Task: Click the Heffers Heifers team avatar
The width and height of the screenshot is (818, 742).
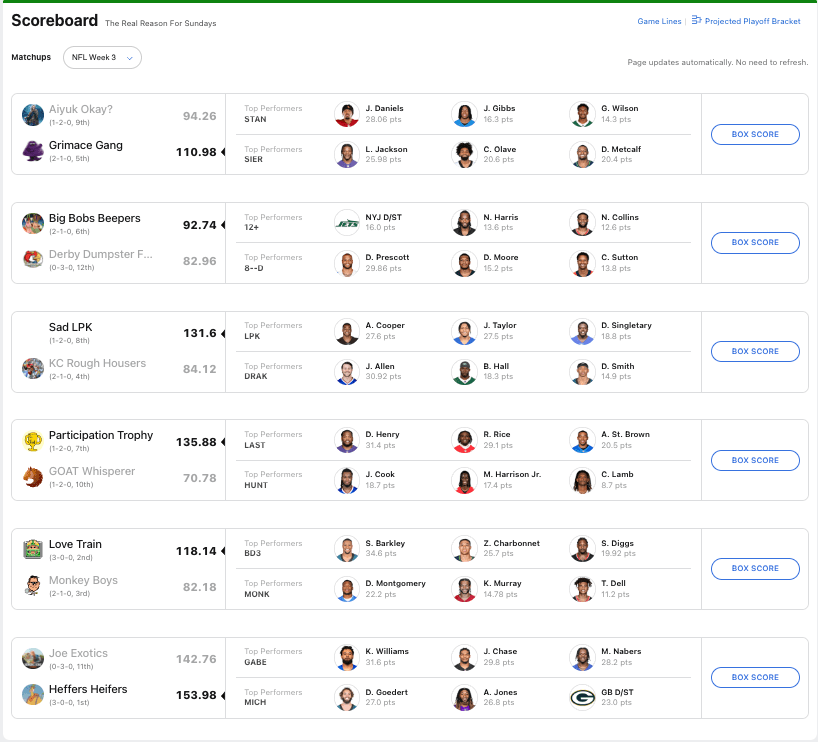Action: (x=33, y=694)
